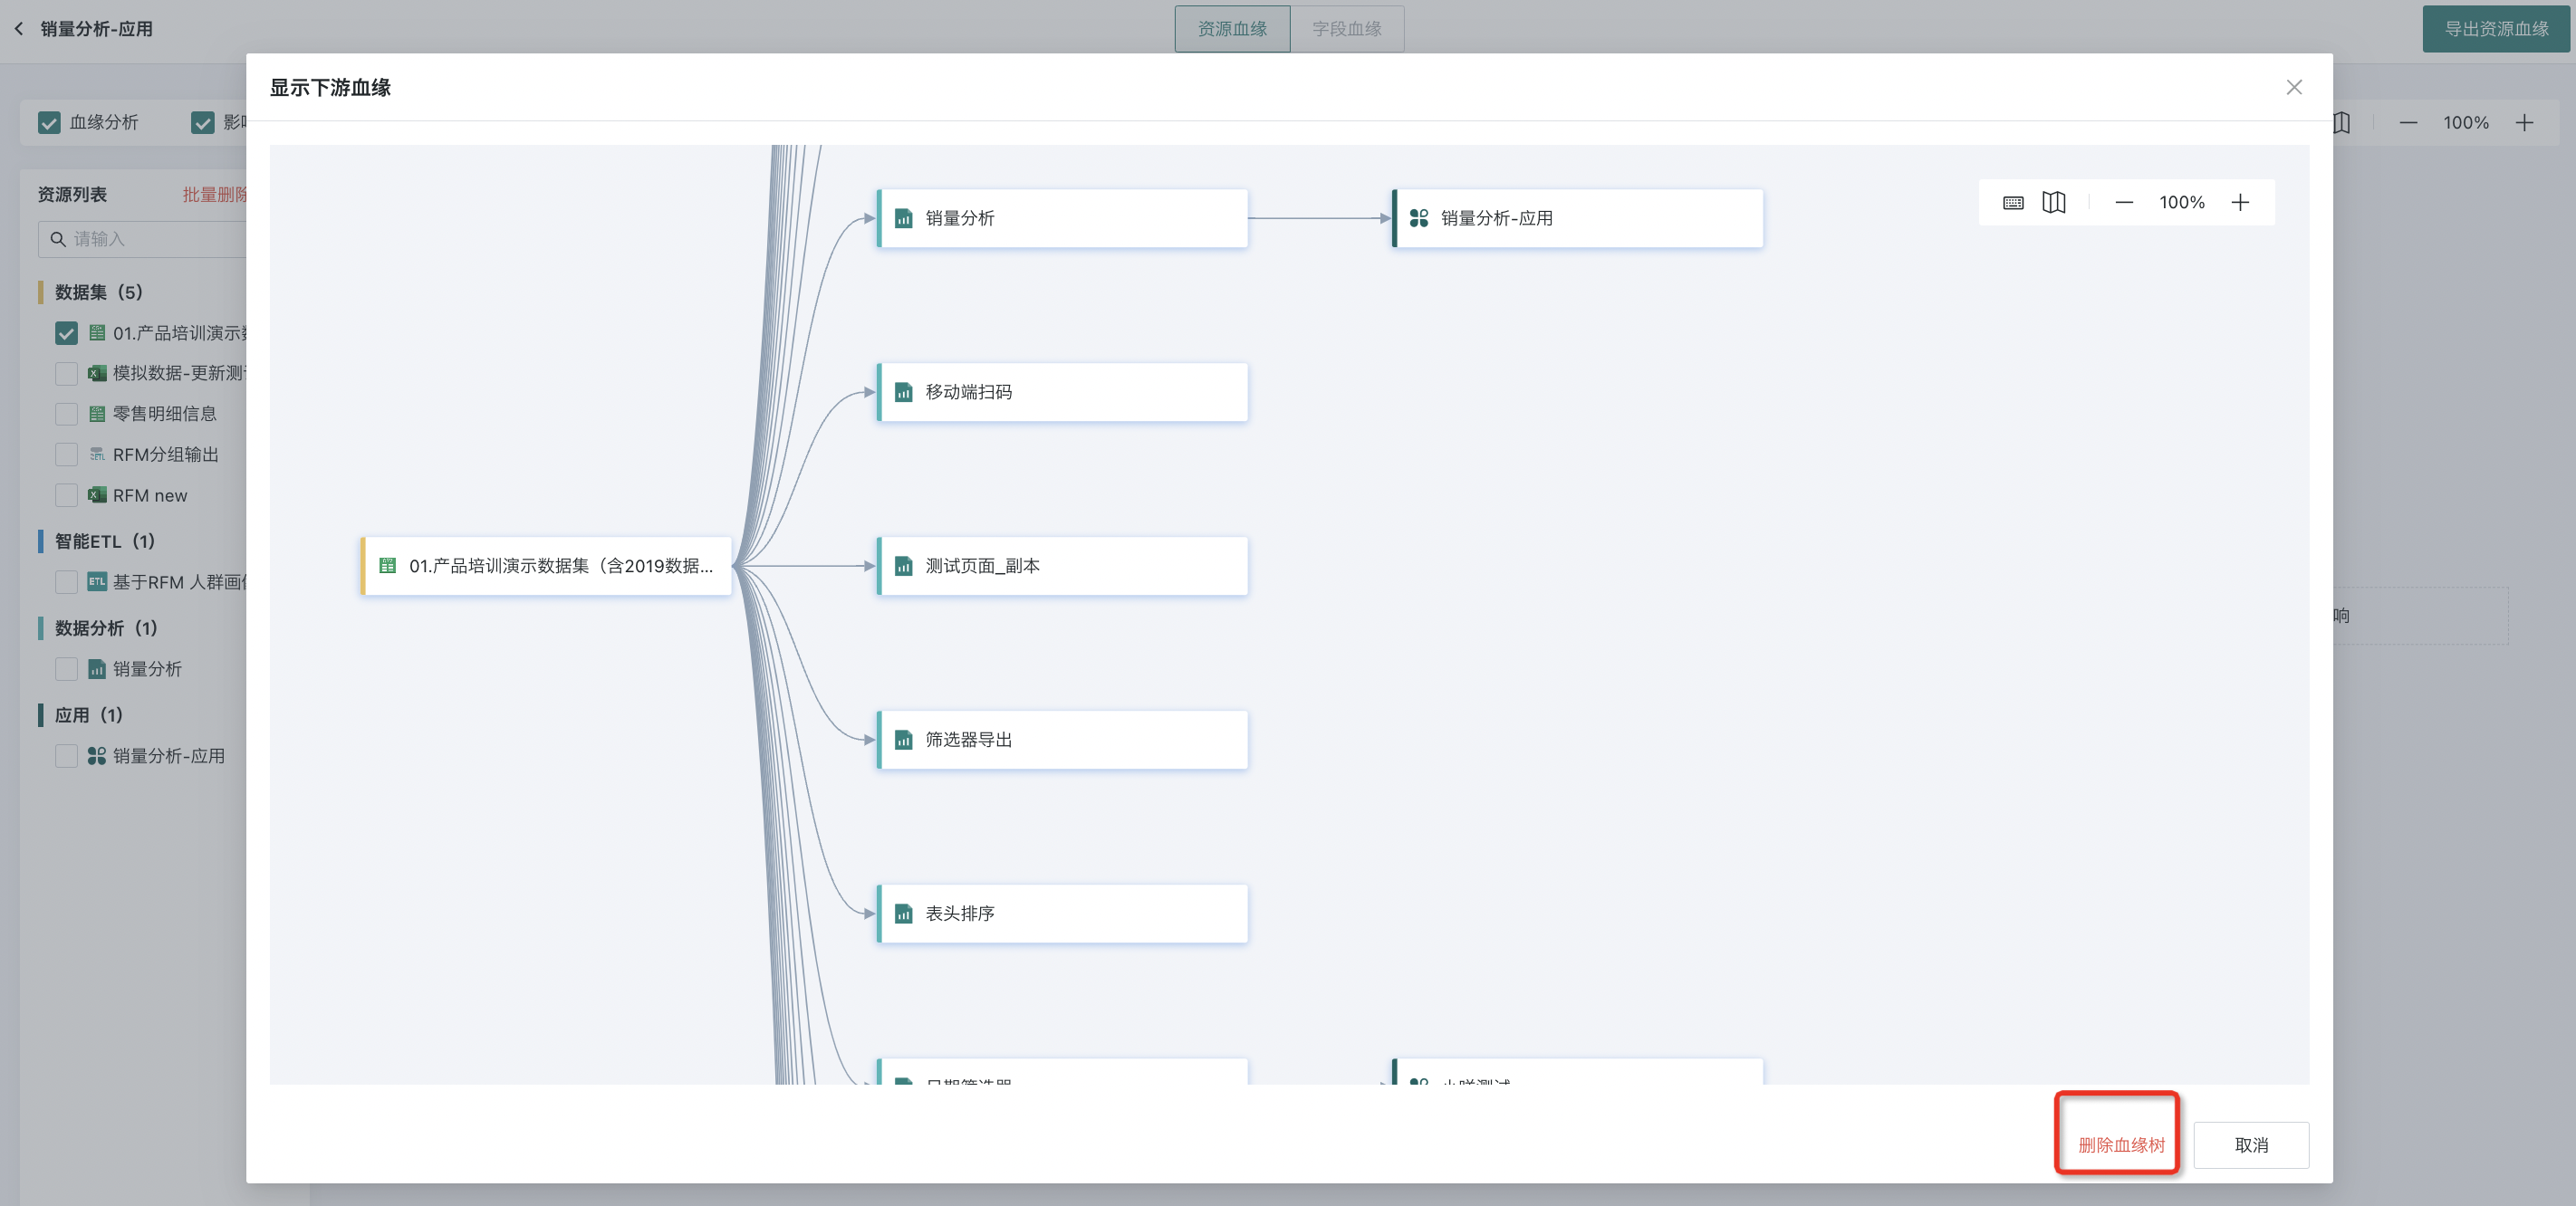This screenshot has height=1206, width=2576.
Task: Collapse 智能ETL (1) group
Action: tap(105, 541)
